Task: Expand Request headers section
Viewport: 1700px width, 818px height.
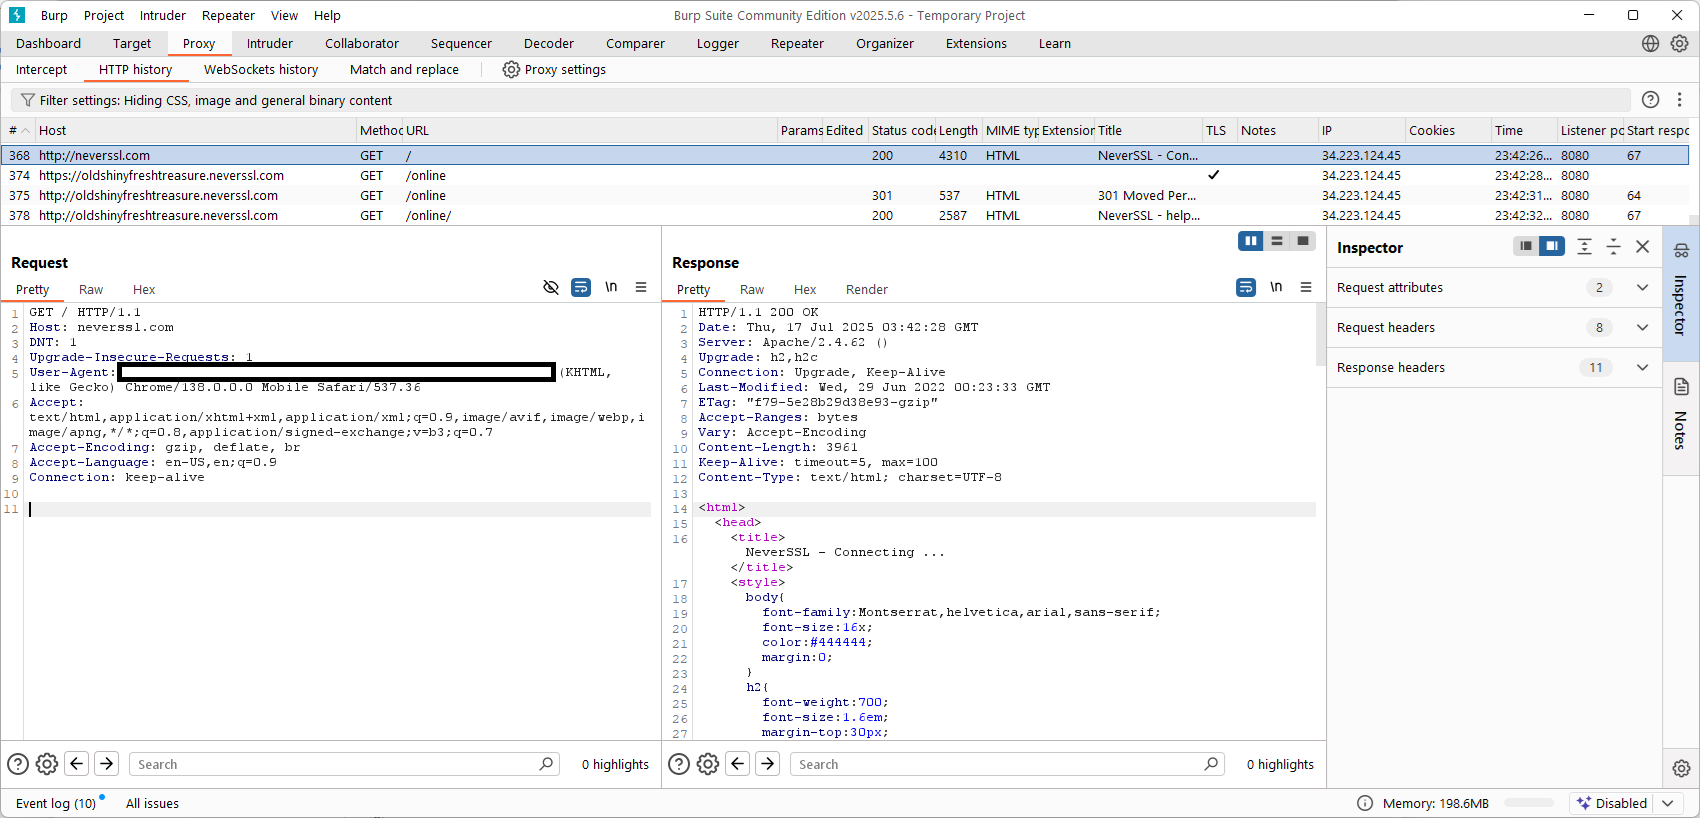Action: (x=1642, y=327)
